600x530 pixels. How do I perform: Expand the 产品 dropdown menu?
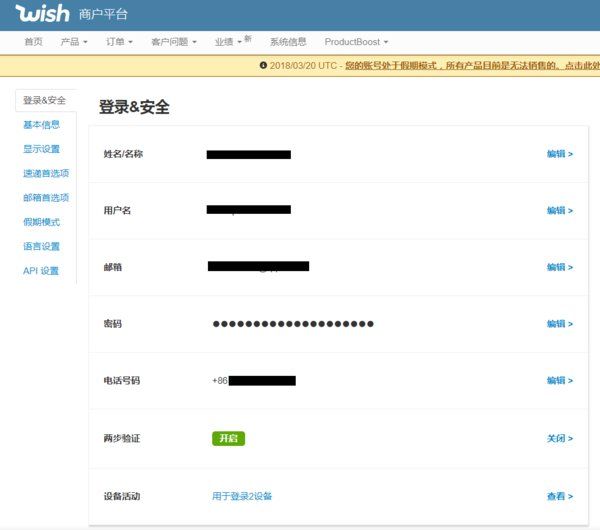coord(74,42)
